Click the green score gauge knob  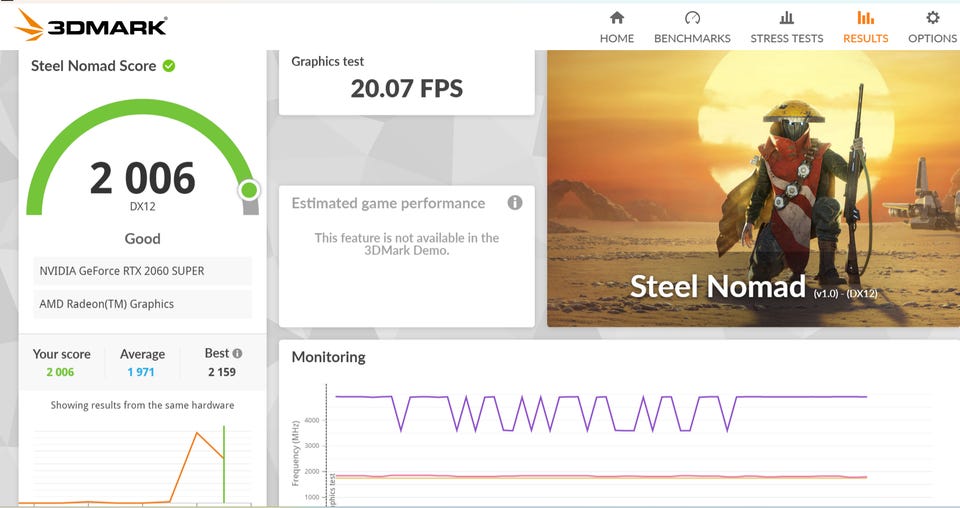[249, 190]
